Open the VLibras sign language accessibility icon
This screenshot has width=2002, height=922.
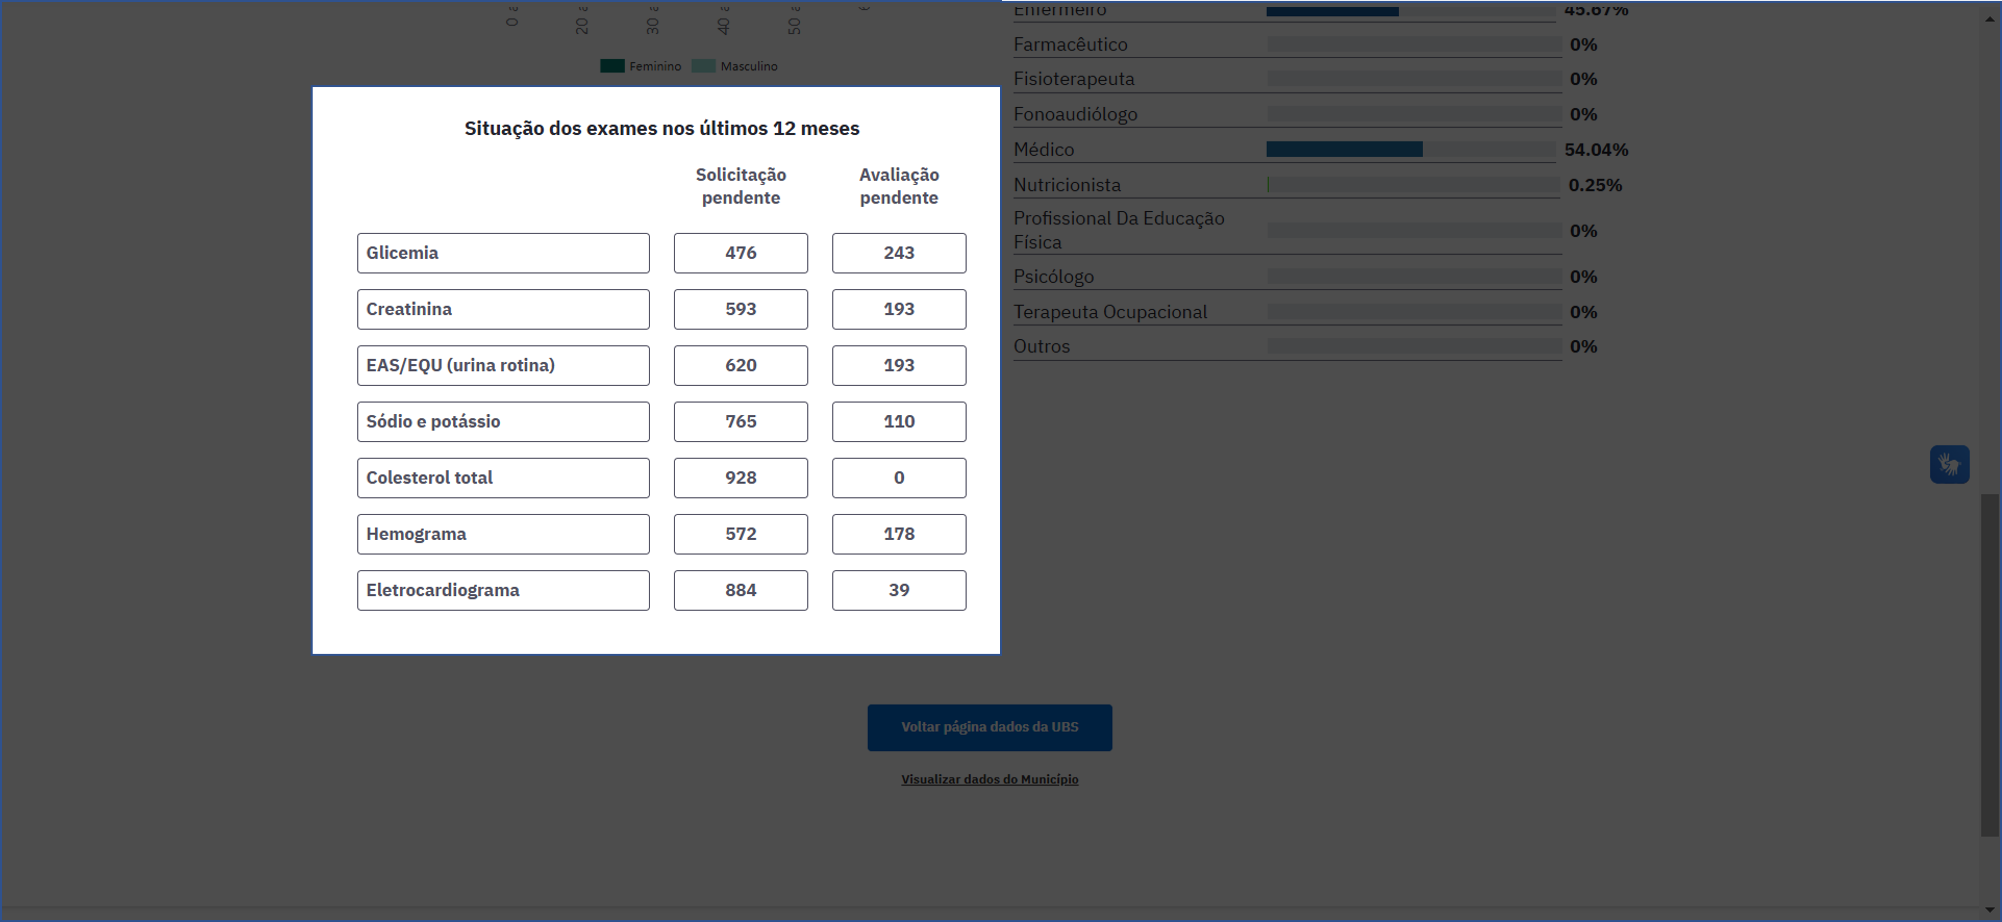click(1949, 464)
